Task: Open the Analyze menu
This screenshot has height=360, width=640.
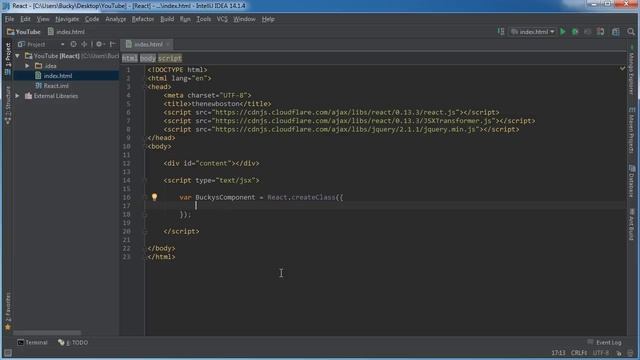Action: [x=116, y=19]
